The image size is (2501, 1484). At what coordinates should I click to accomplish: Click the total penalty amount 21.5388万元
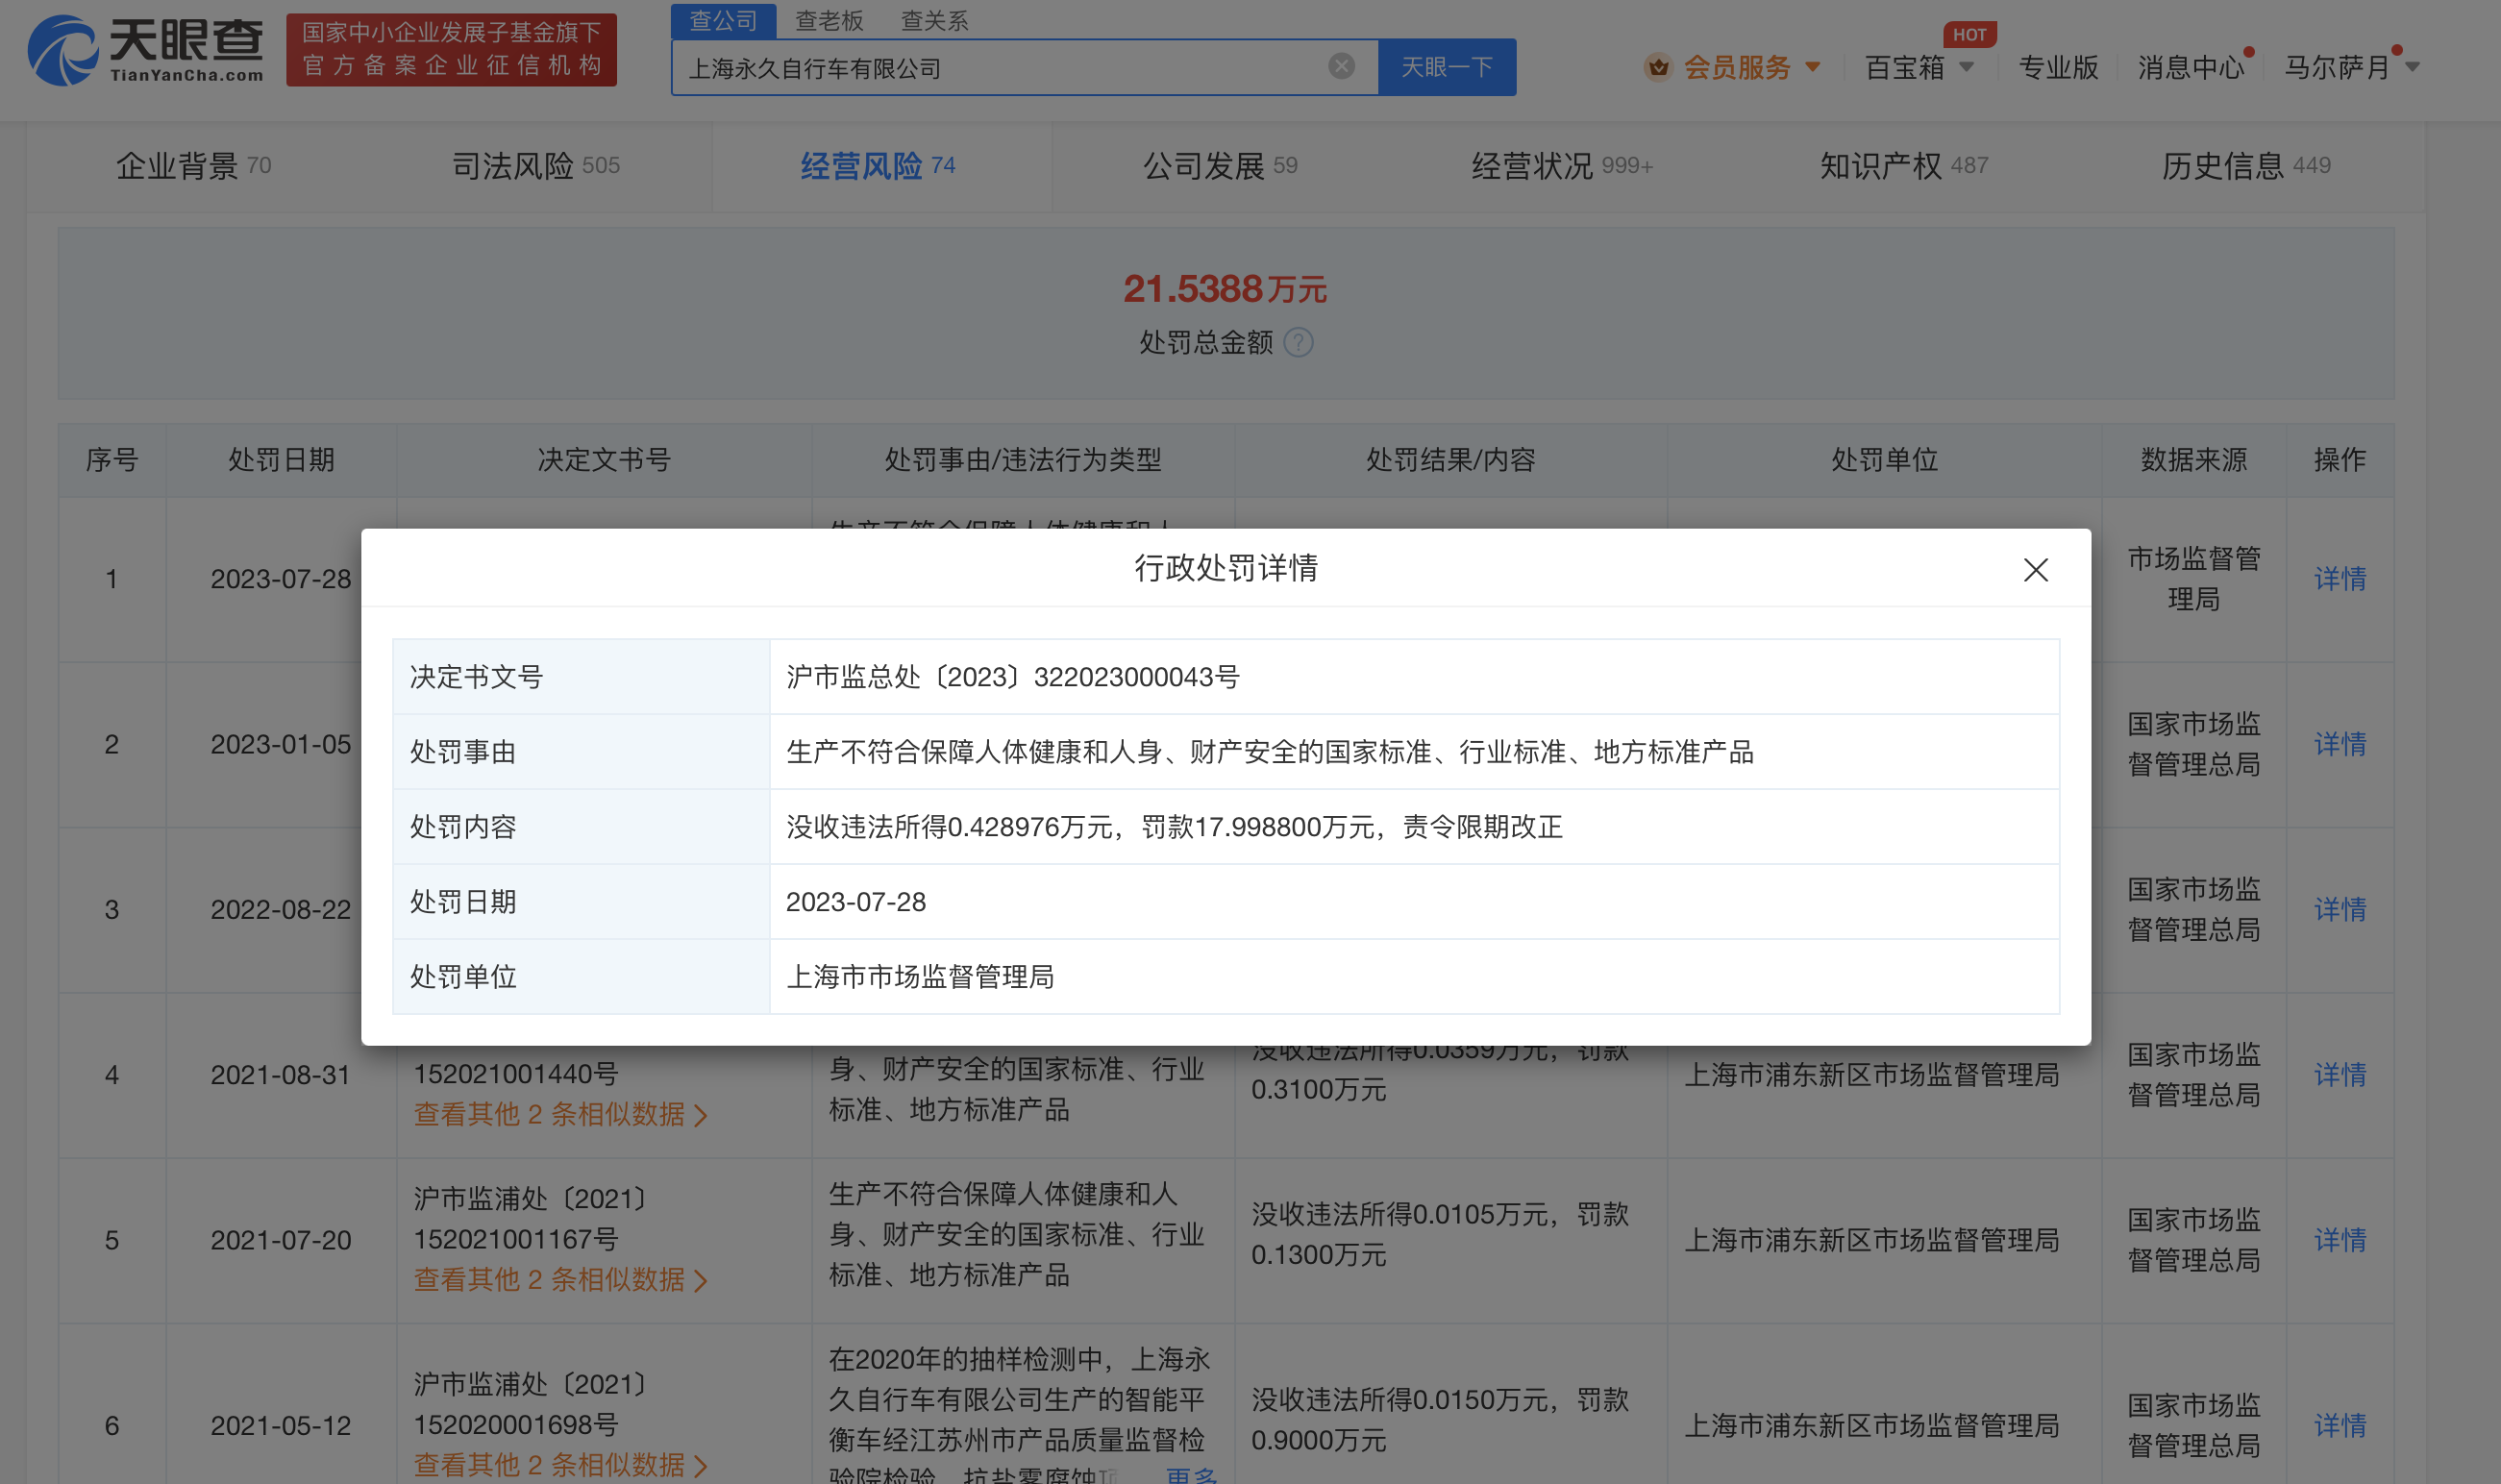coord(1225,289)
